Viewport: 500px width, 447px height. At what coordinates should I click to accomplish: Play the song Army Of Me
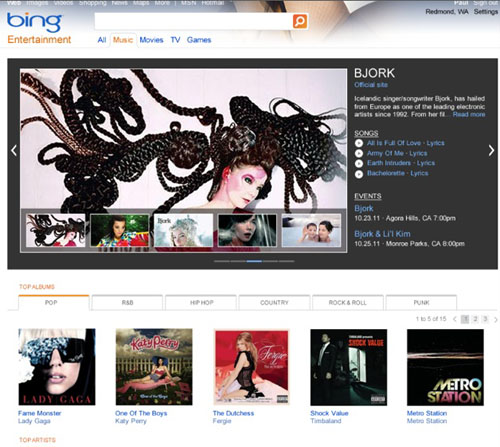click(359, 153)
